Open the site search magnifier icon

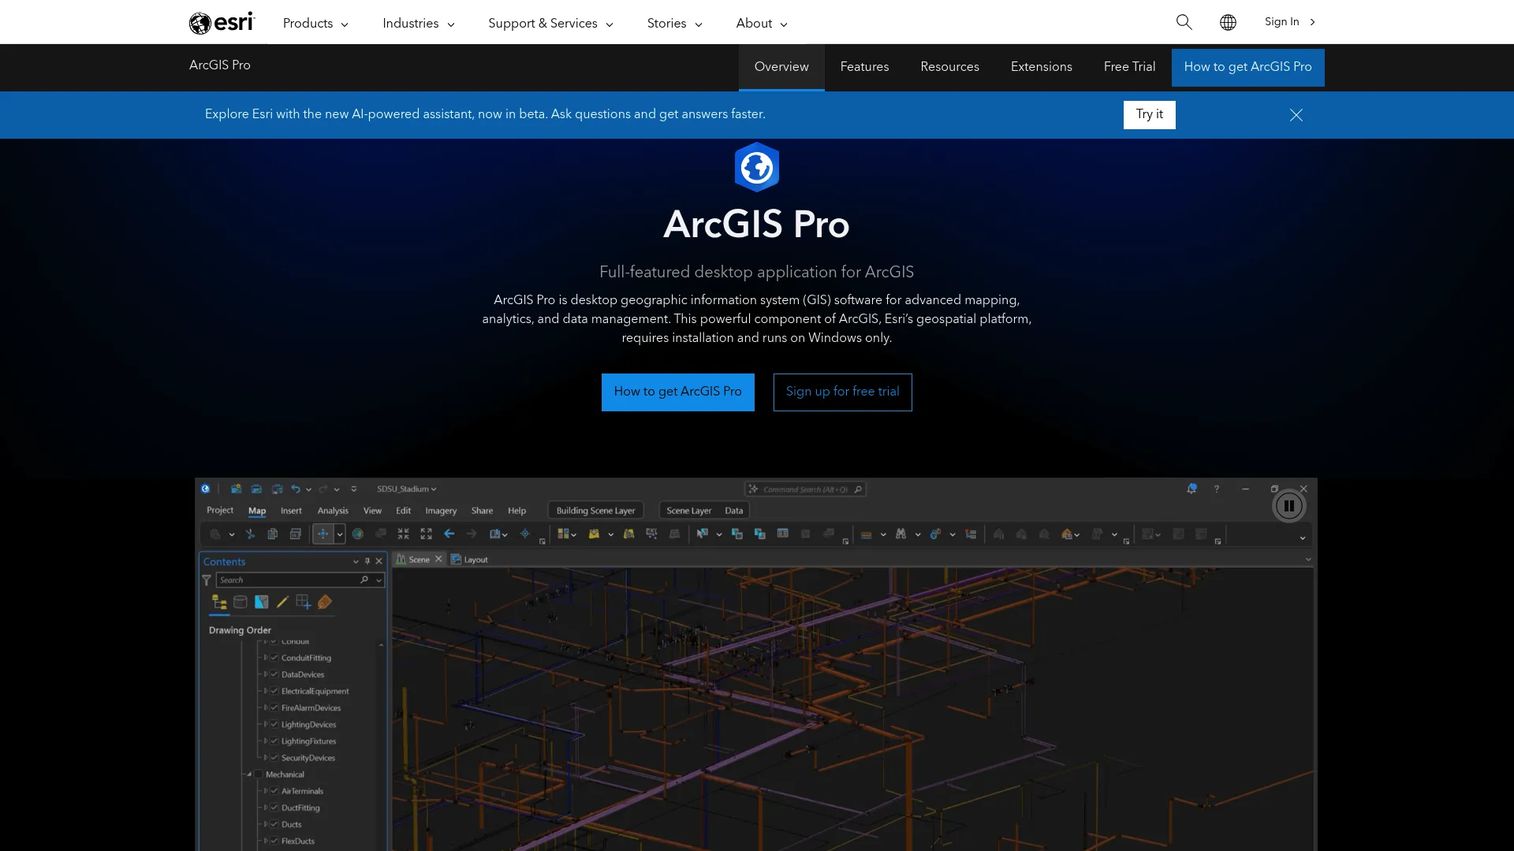pyautogui.click(x=1184, y=22)
